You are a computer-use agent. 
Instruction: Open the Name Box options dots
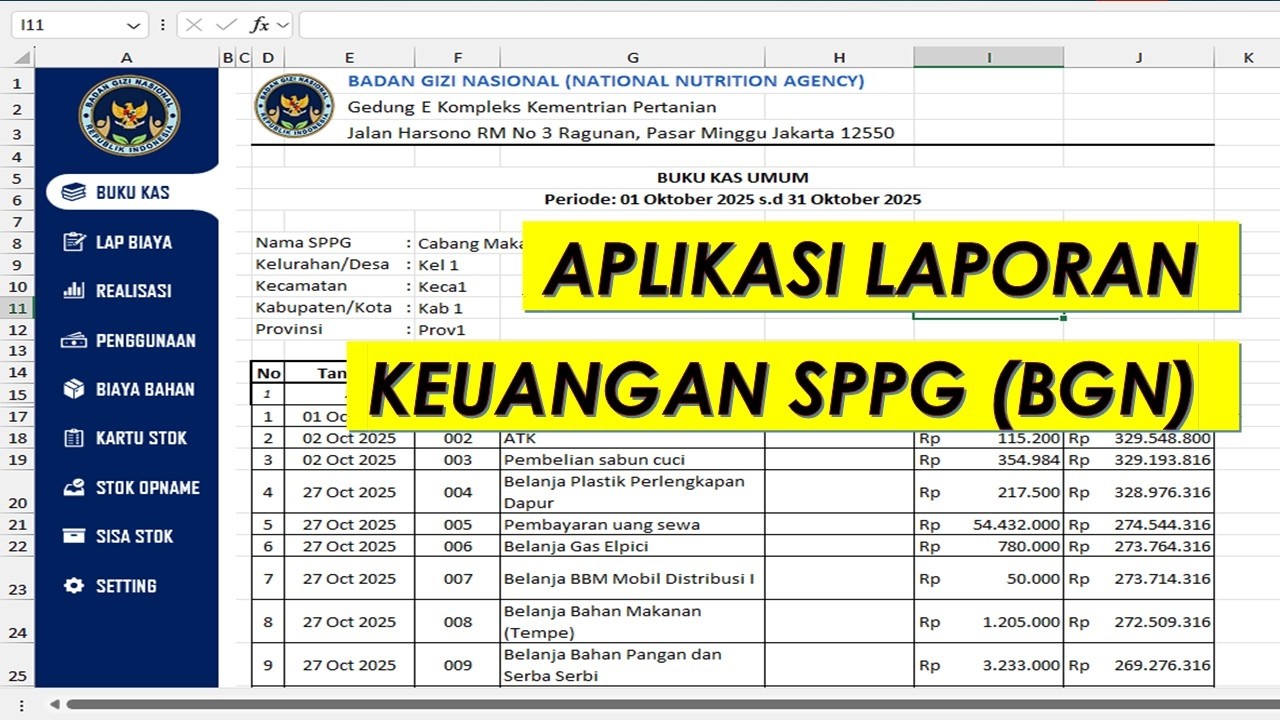(162, 25)
